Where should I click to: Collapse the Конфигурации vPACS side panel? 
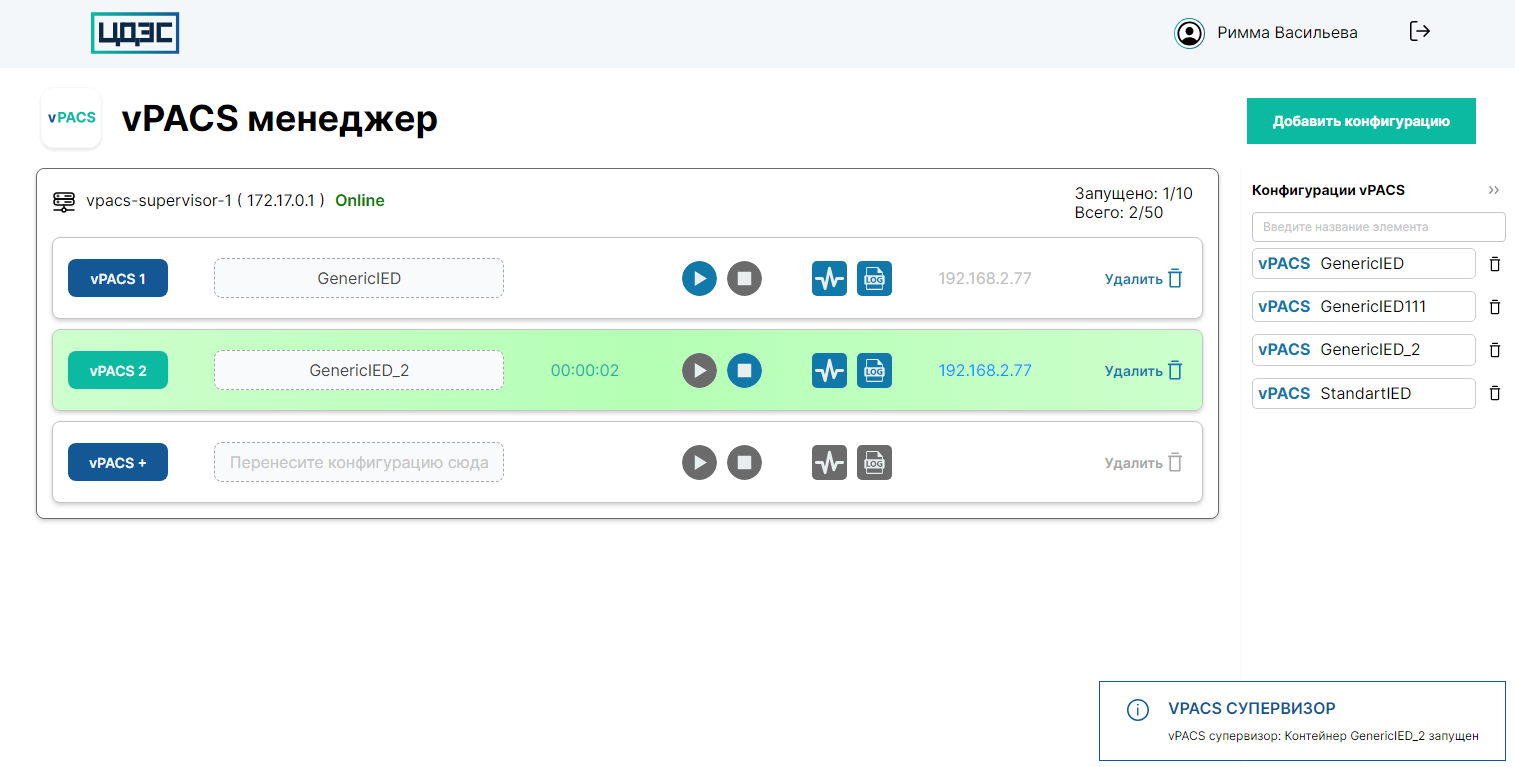tap(1493, 190)
